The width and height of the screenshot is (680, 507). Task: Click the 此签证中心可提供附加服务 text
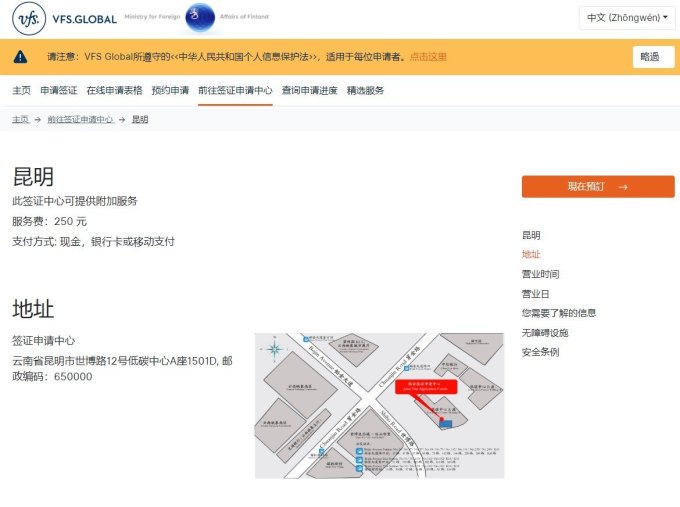point(75,201)
